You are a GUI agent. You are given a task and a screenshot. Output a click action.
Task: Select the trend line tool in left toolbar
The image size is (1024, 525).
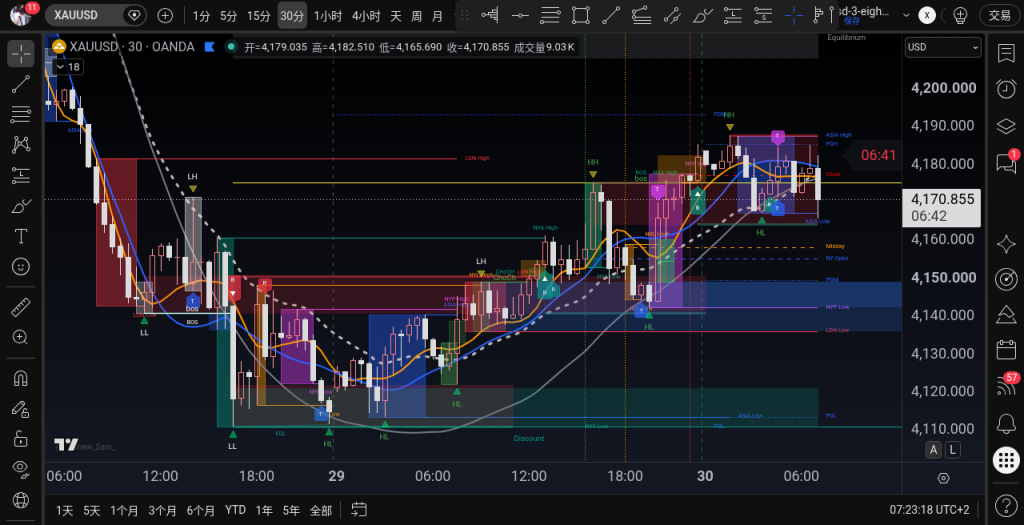(21, 84)
